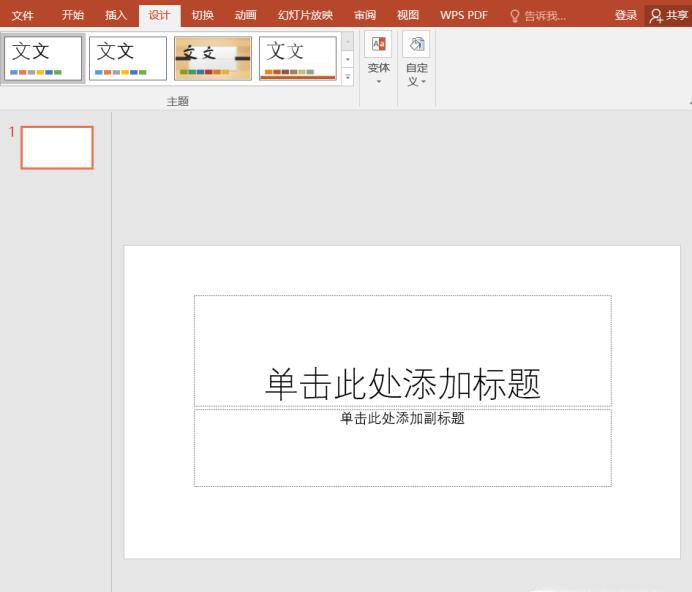Open the Slide Show (幻灯片放映) tab
Viewport: 692px width, 592px height.
coord(305,15)
